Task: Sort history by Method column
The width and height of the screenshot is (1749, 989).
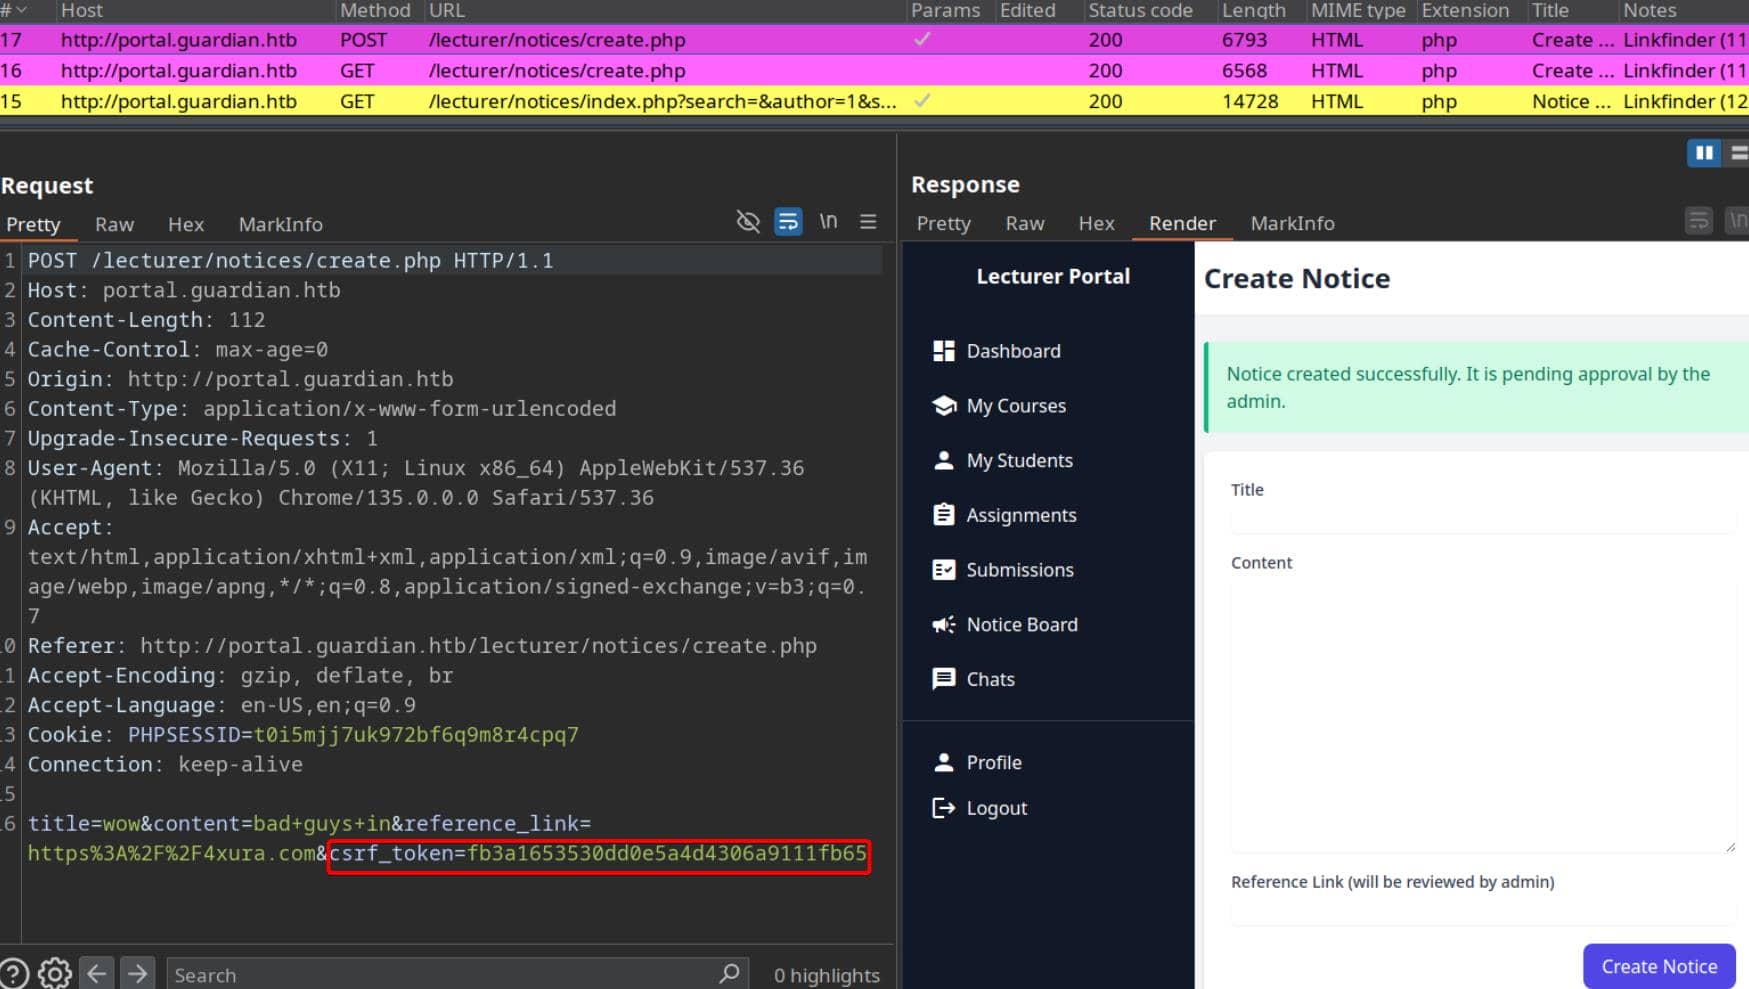Action: coord(375,10)
